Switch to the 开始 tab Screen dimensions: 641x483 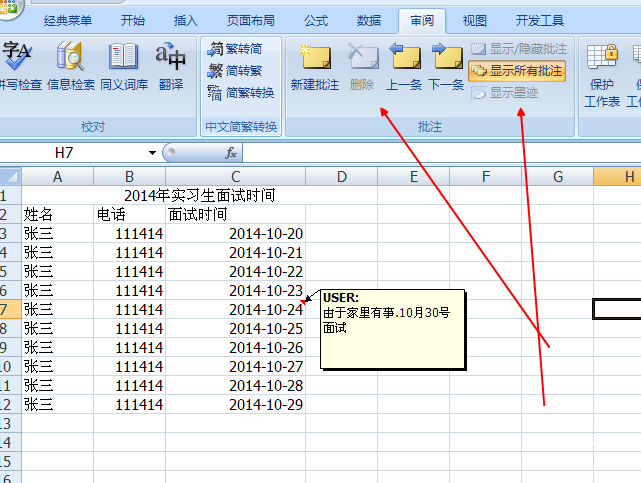point(132,20)
